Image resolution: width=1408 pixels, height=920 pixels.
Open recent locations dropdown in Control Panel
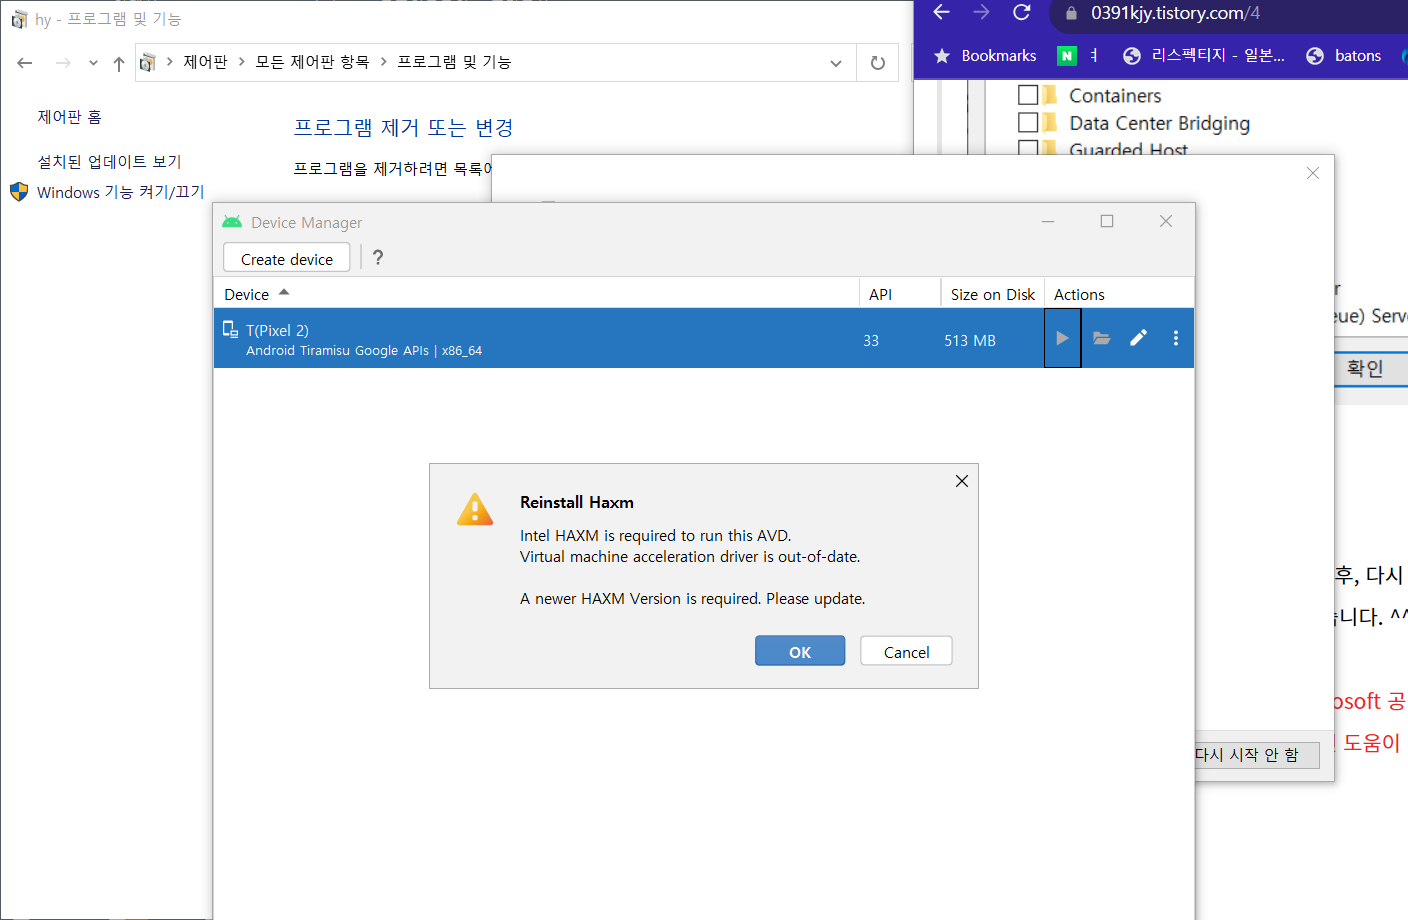click(x=93, y=63)
